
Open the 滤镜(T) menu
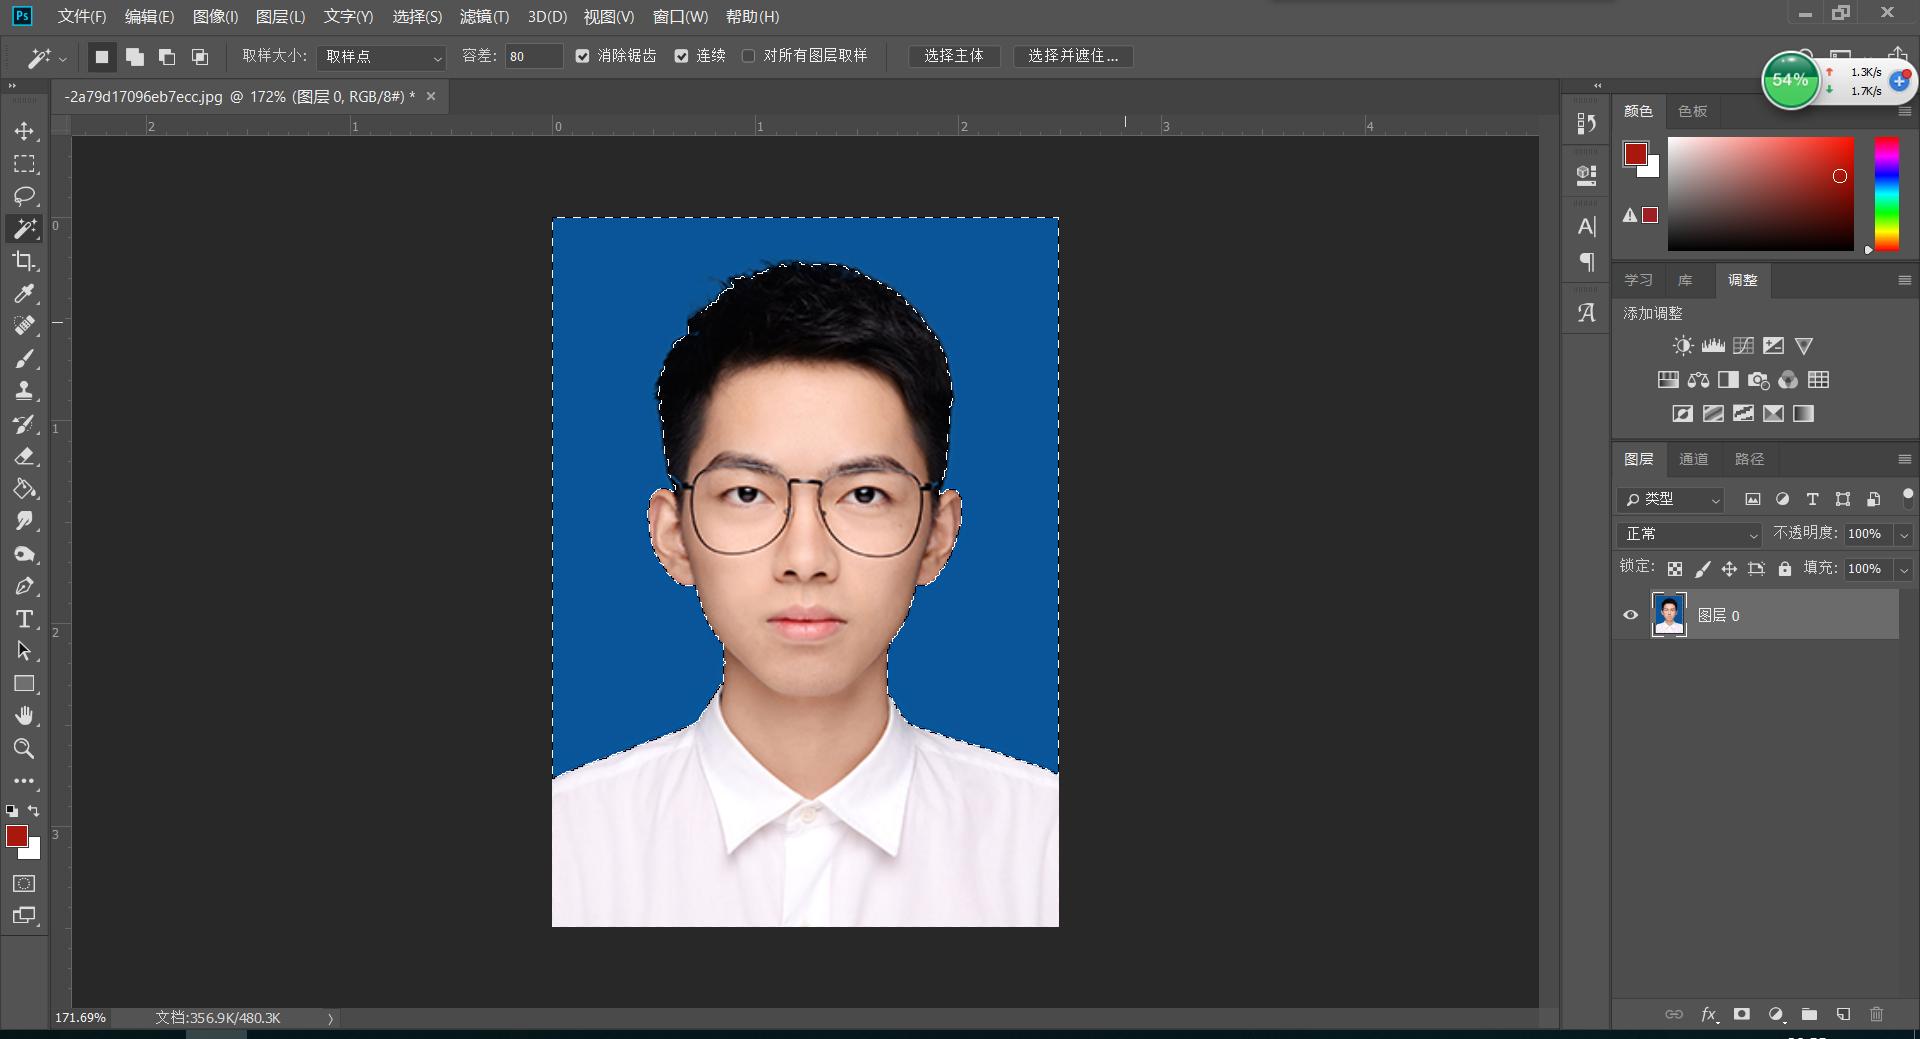tap(484, 17)
